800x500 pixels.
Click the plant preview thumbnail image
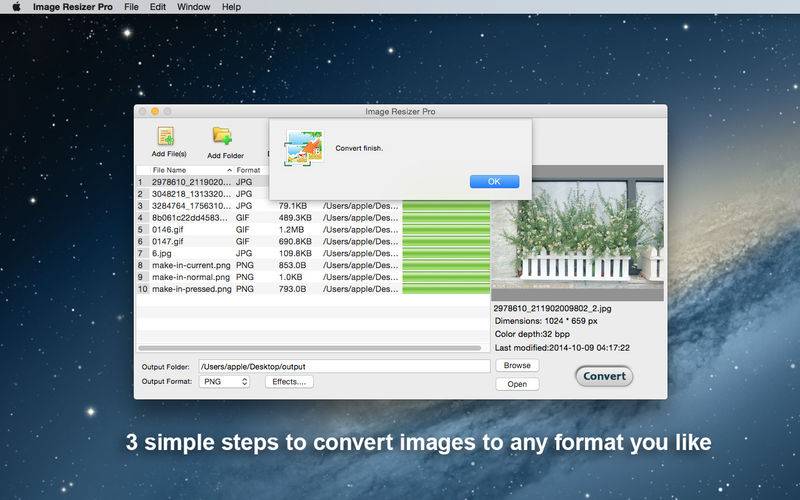[x=578, y=233]
